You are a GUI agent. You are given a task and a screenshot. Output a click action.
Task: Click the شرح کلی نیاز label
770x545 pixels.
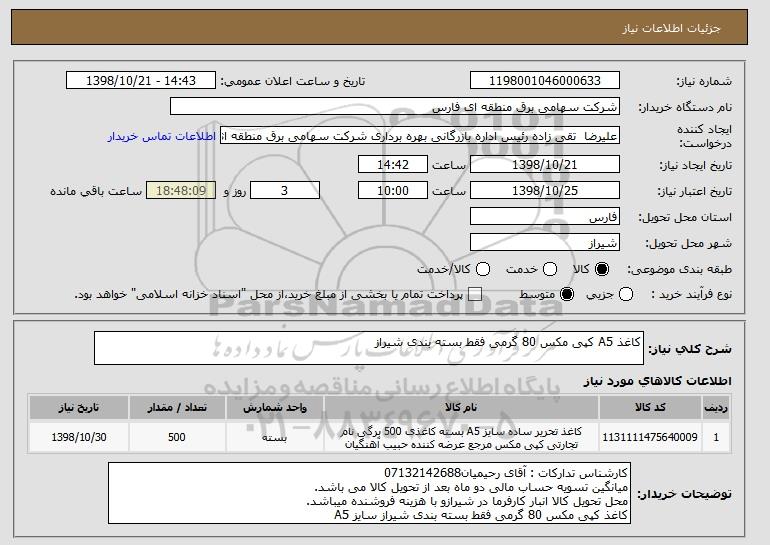point(690,349)
